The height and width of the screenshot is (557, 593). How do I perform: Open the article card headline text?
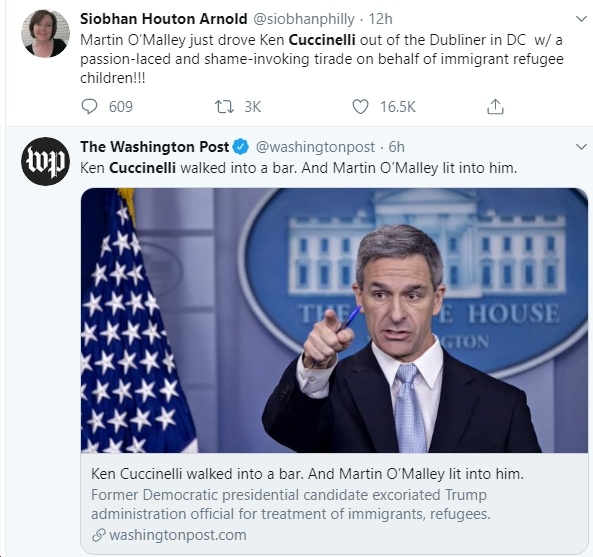307,473
